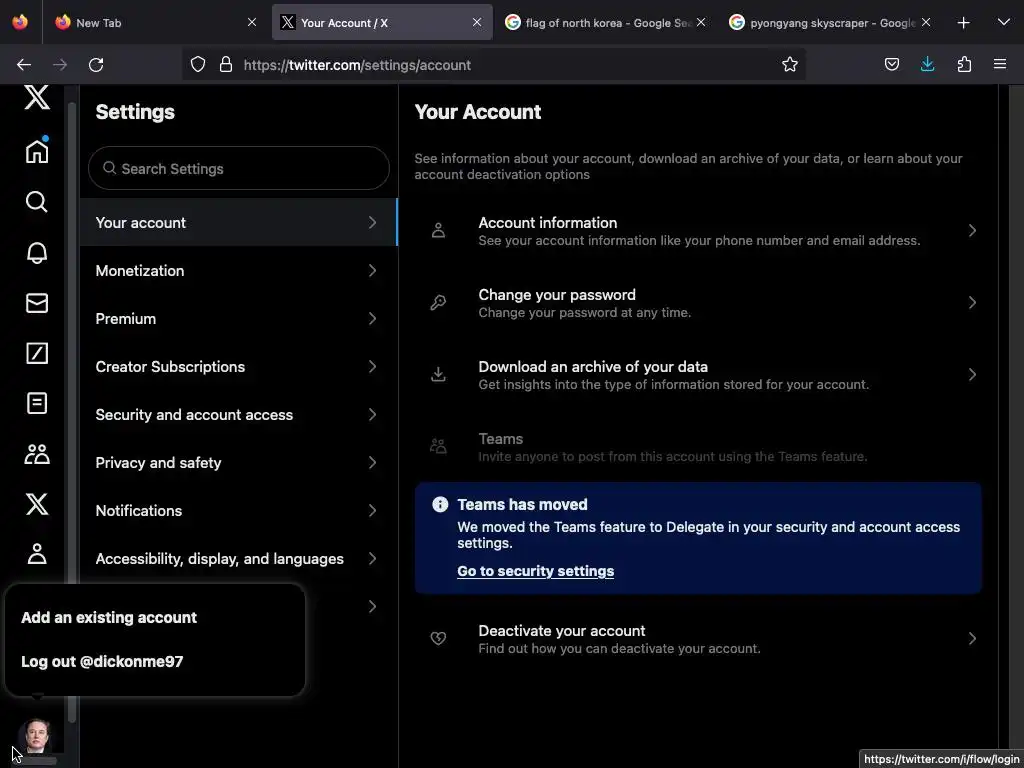Switch to pyongyang skyscraper tab
The width and height of the screenshot is (1024, 768).
coord(829,22)
